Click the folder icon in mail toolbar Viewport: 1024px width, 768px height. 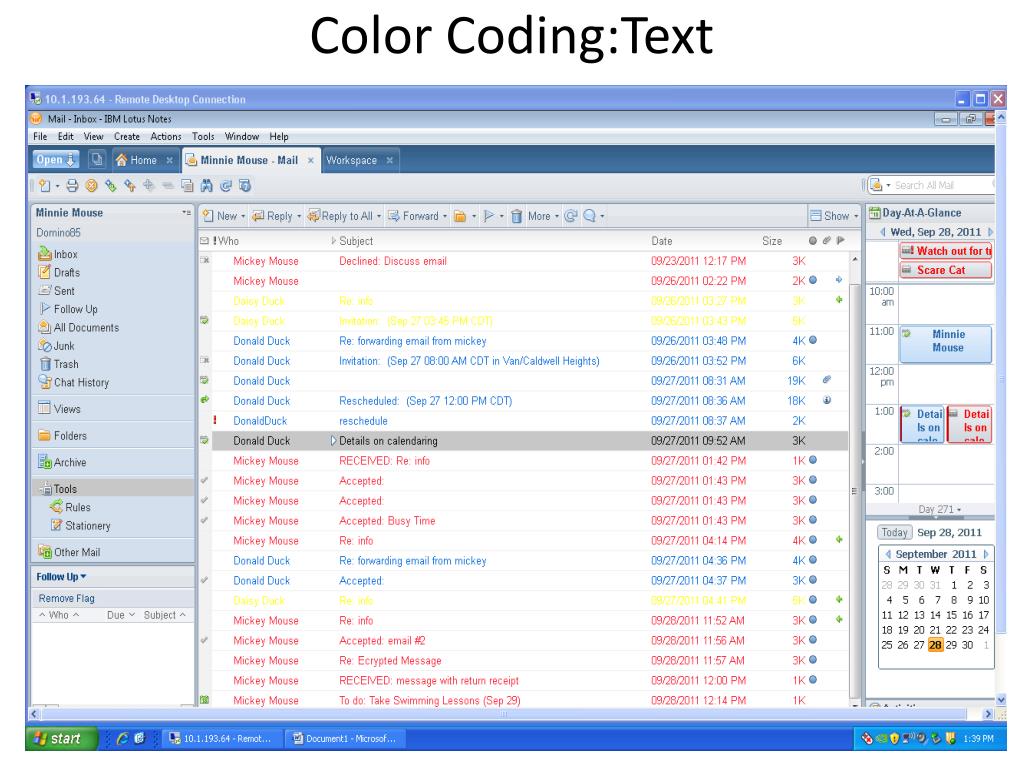point(460,216)
